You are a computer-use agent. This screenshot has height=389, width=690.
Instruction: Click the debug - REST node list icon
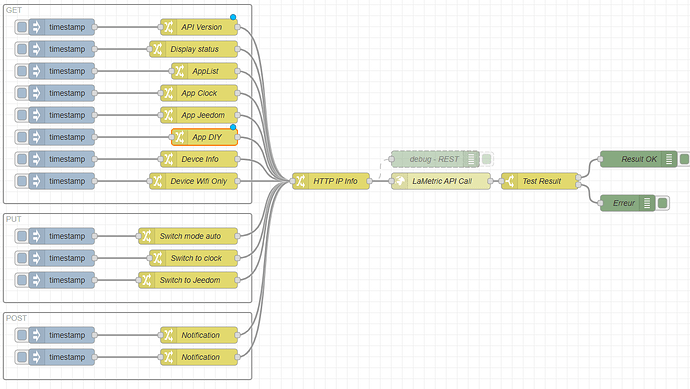point(471,159)
